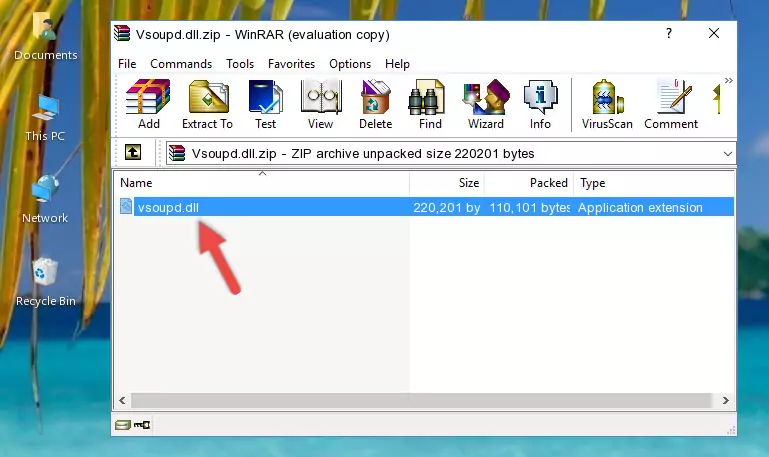This screenshot has height=457, width=769.
Task: Click the horizontal scrollbar track
Action: click(421, 401)
